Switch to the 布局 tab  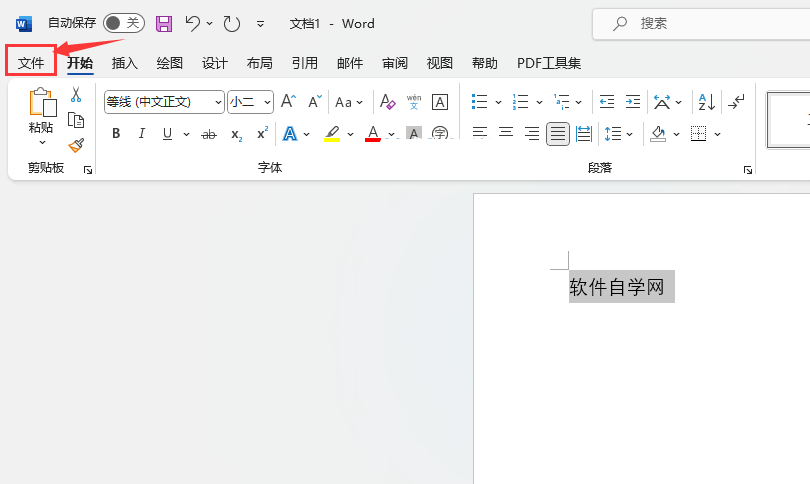click(259, 63)
